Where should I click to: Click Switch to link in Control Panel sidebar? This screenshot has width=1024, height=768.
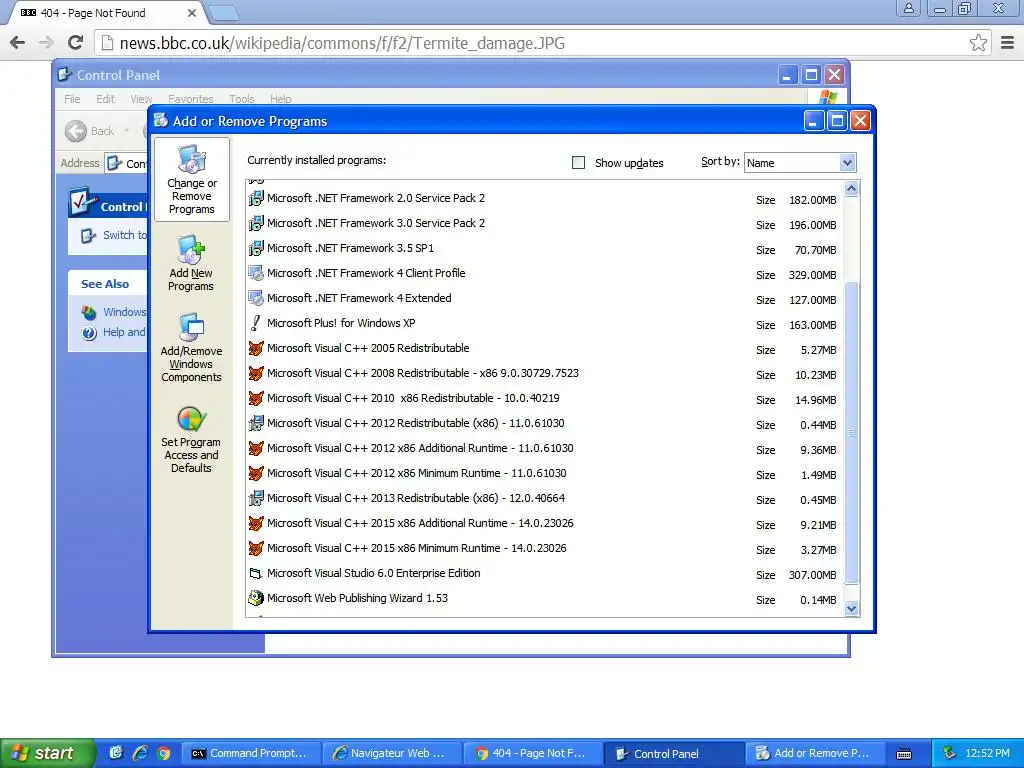(125, 235)
